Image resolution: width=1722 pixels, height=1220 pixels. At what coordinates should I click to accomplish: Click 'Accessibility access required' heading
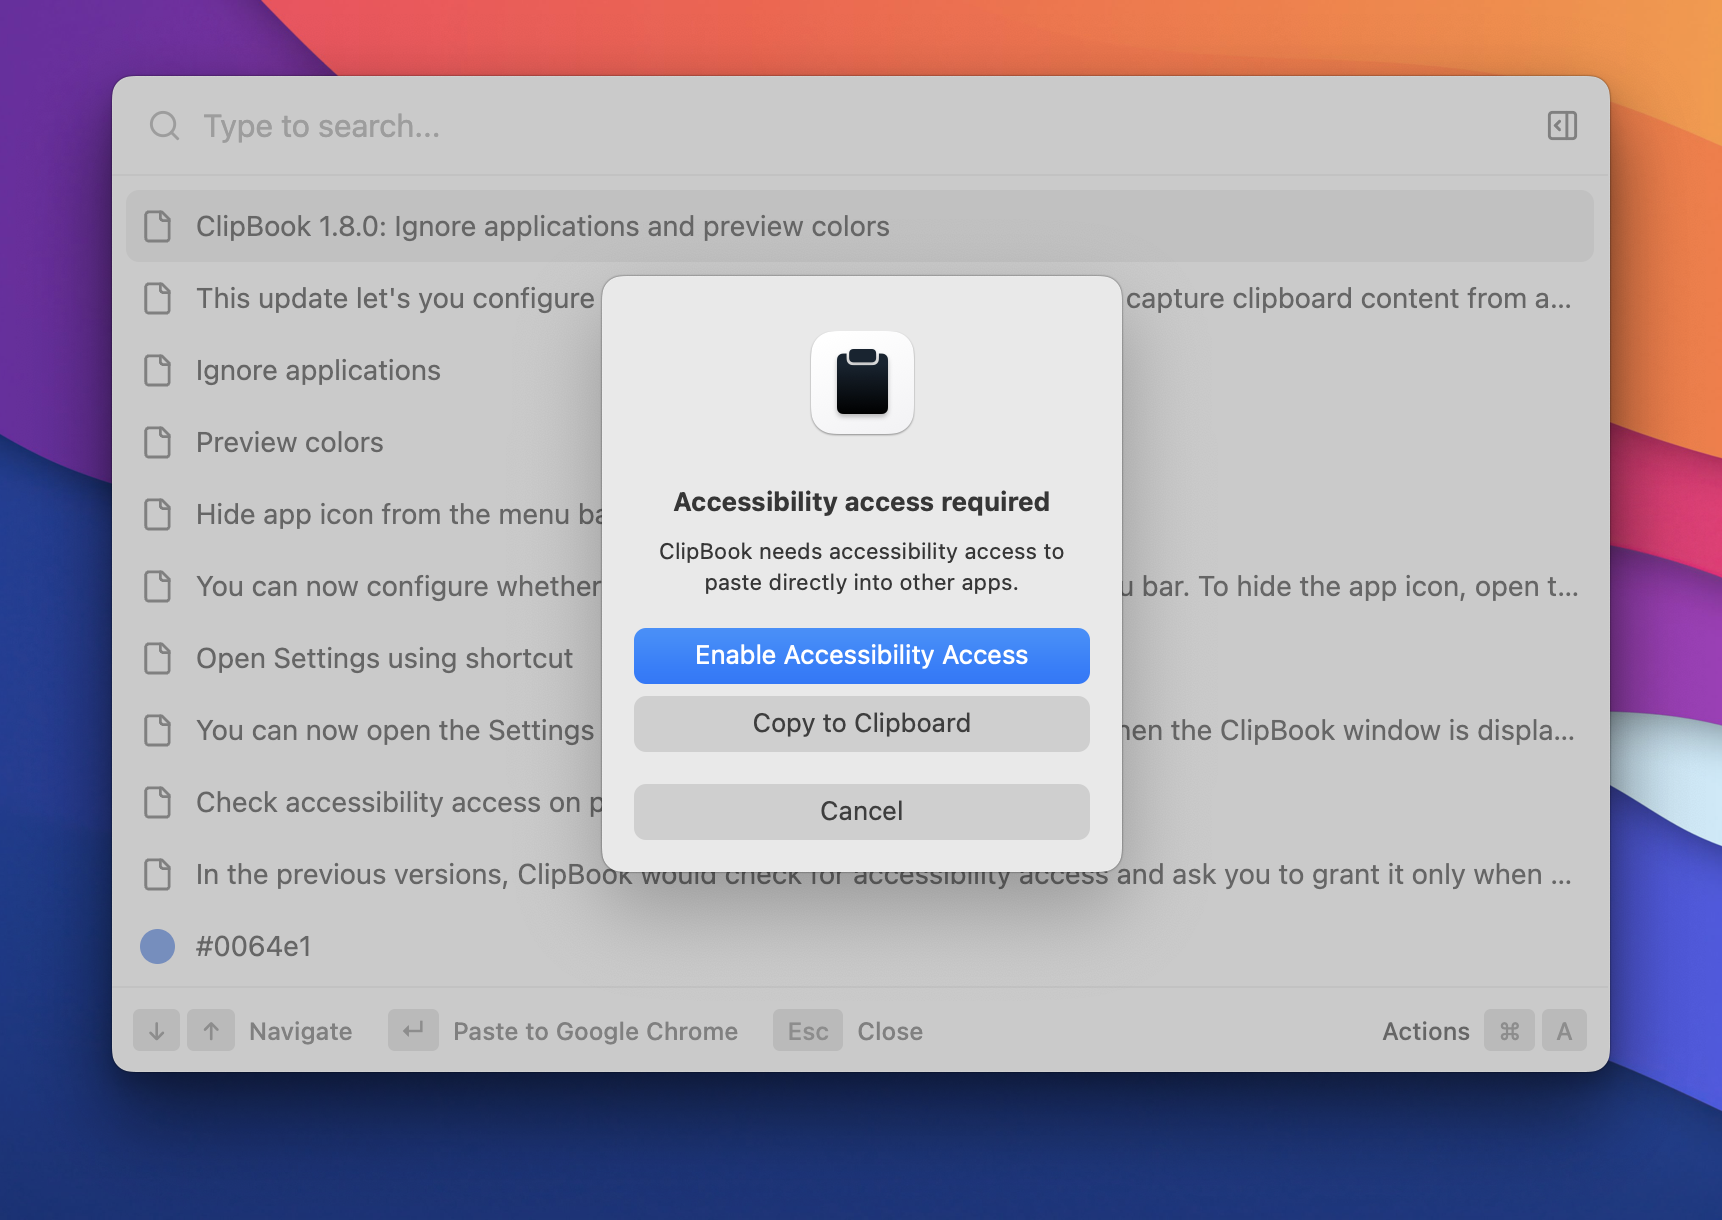[x=862, y=502]
